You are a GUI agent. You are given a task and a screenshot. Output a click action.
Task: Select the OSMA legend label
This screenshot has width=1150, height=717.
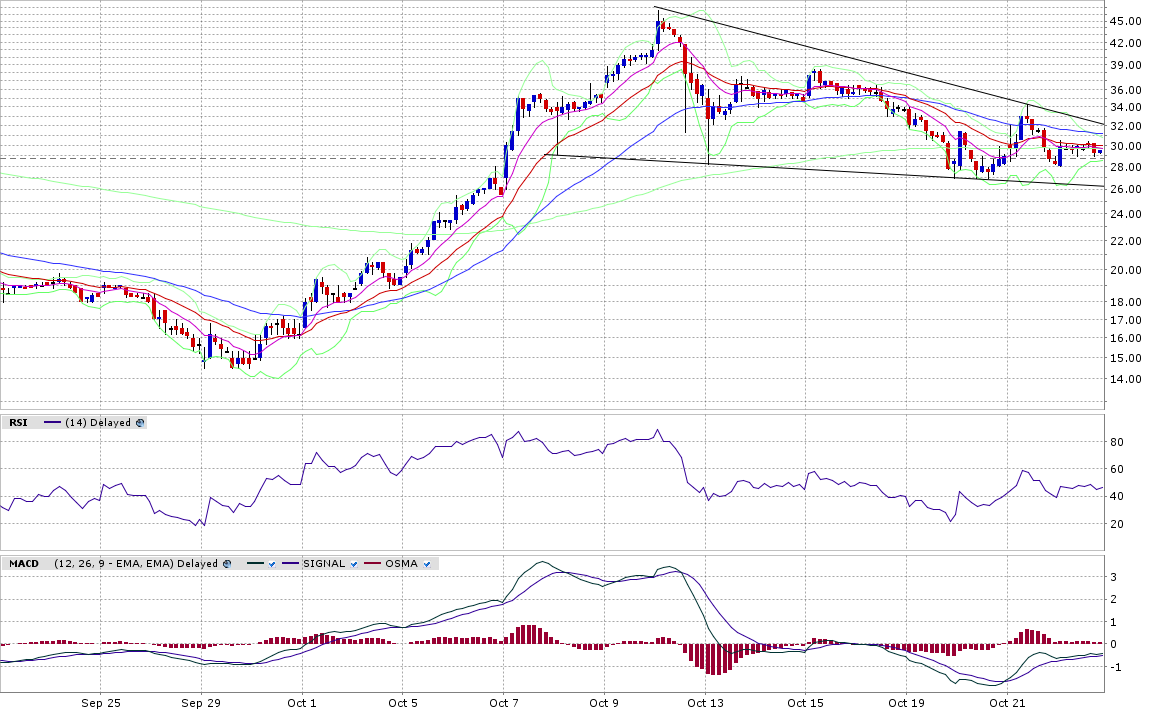click(x=400, y=564)
